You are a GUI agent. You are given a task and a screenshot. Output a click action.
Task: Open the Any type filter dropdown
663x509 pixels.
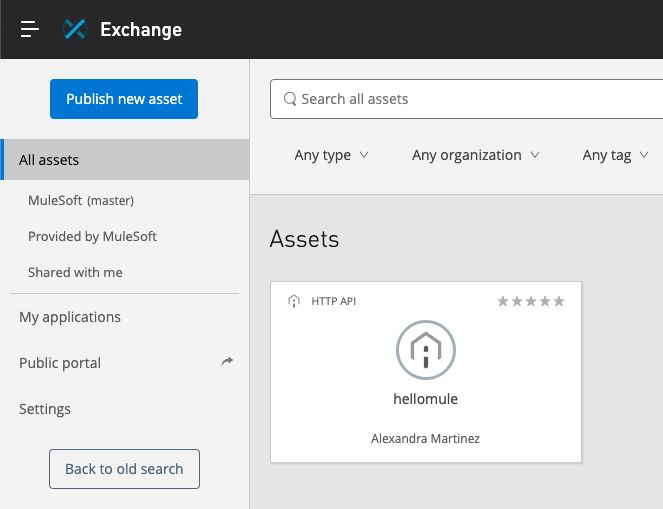click(331, 155)
